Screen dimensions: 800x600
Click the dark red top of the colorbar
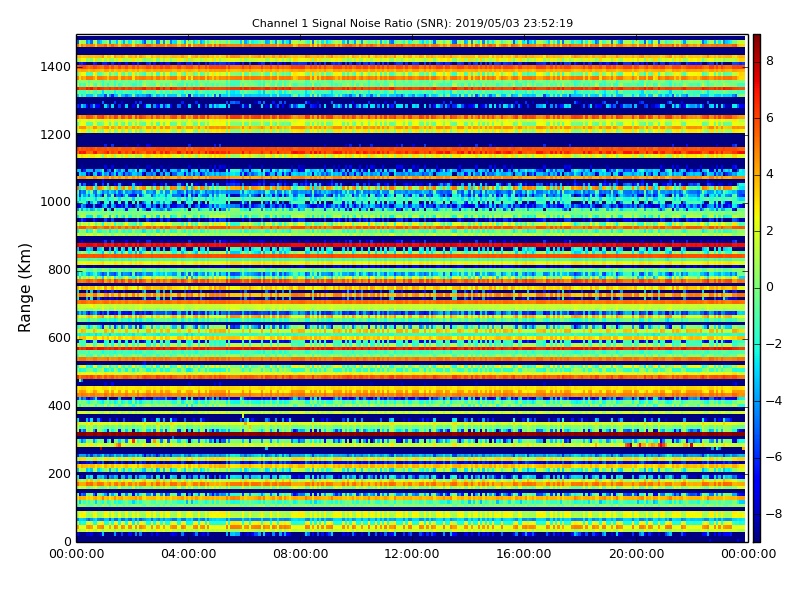(757, 41)
